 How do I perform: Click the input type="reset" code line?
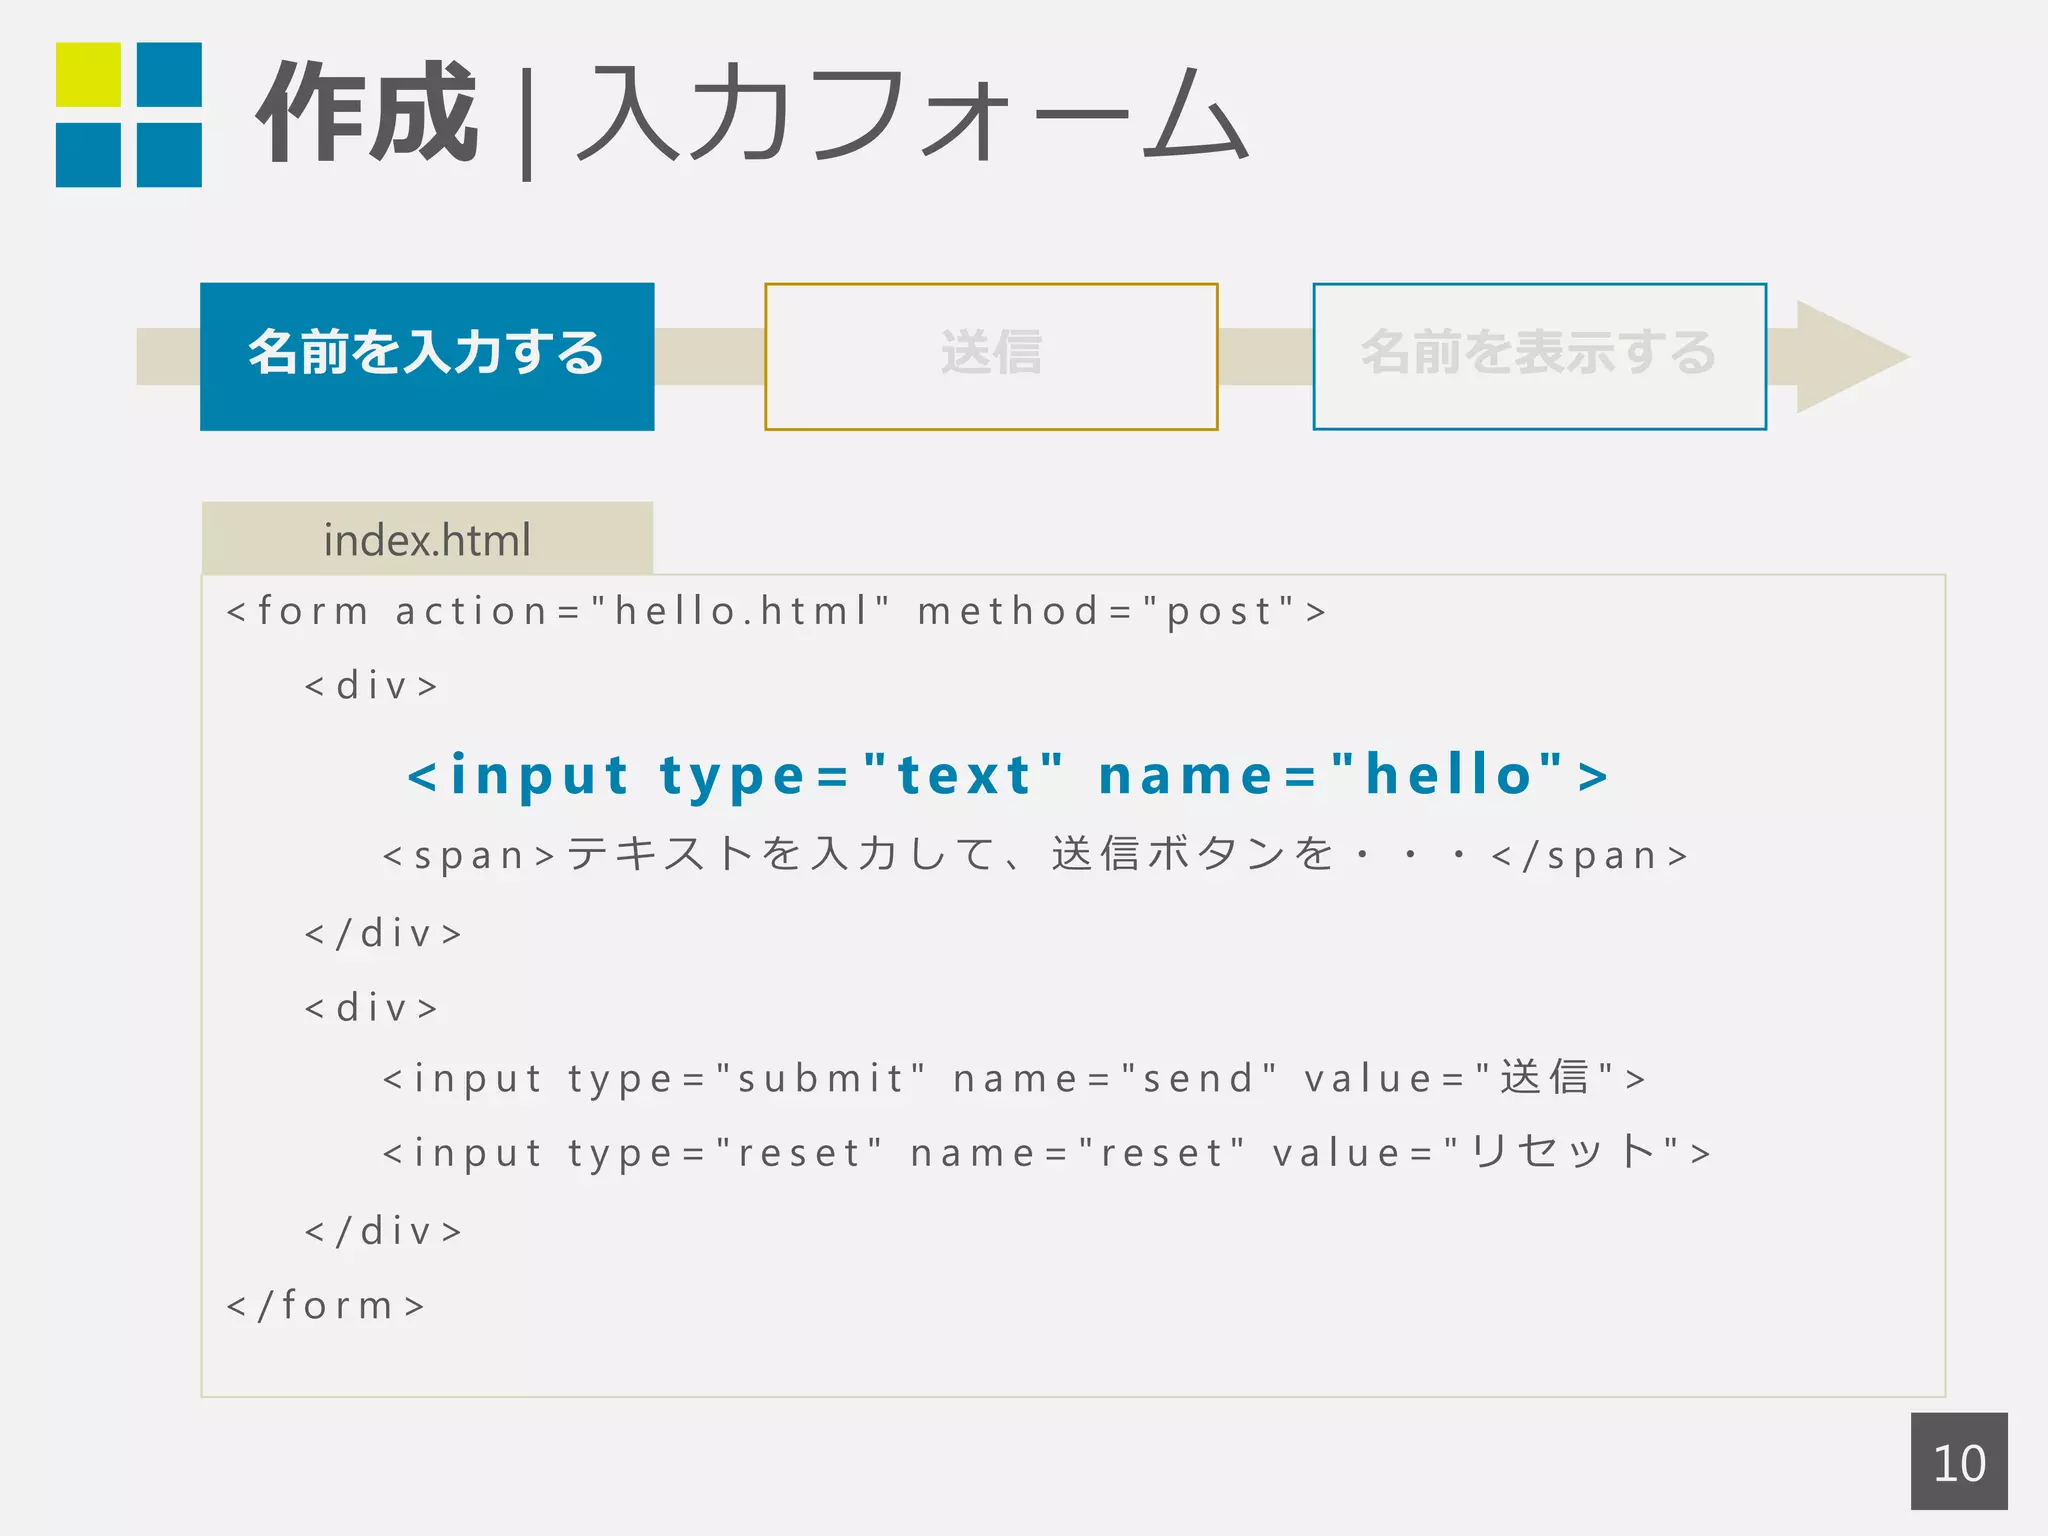coord(1046,1153)
